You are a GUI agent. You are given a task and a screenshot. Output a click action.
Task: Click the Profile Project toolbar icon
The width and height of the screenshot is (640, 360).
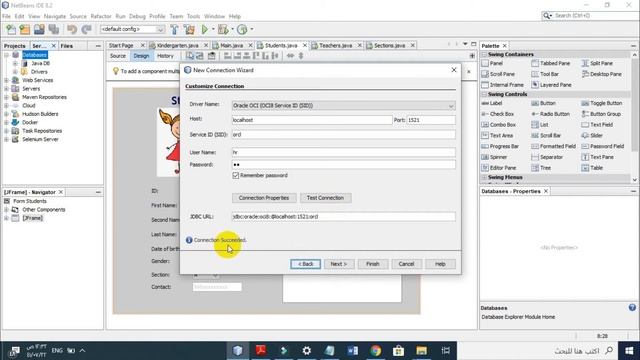(x=242, y=29)
